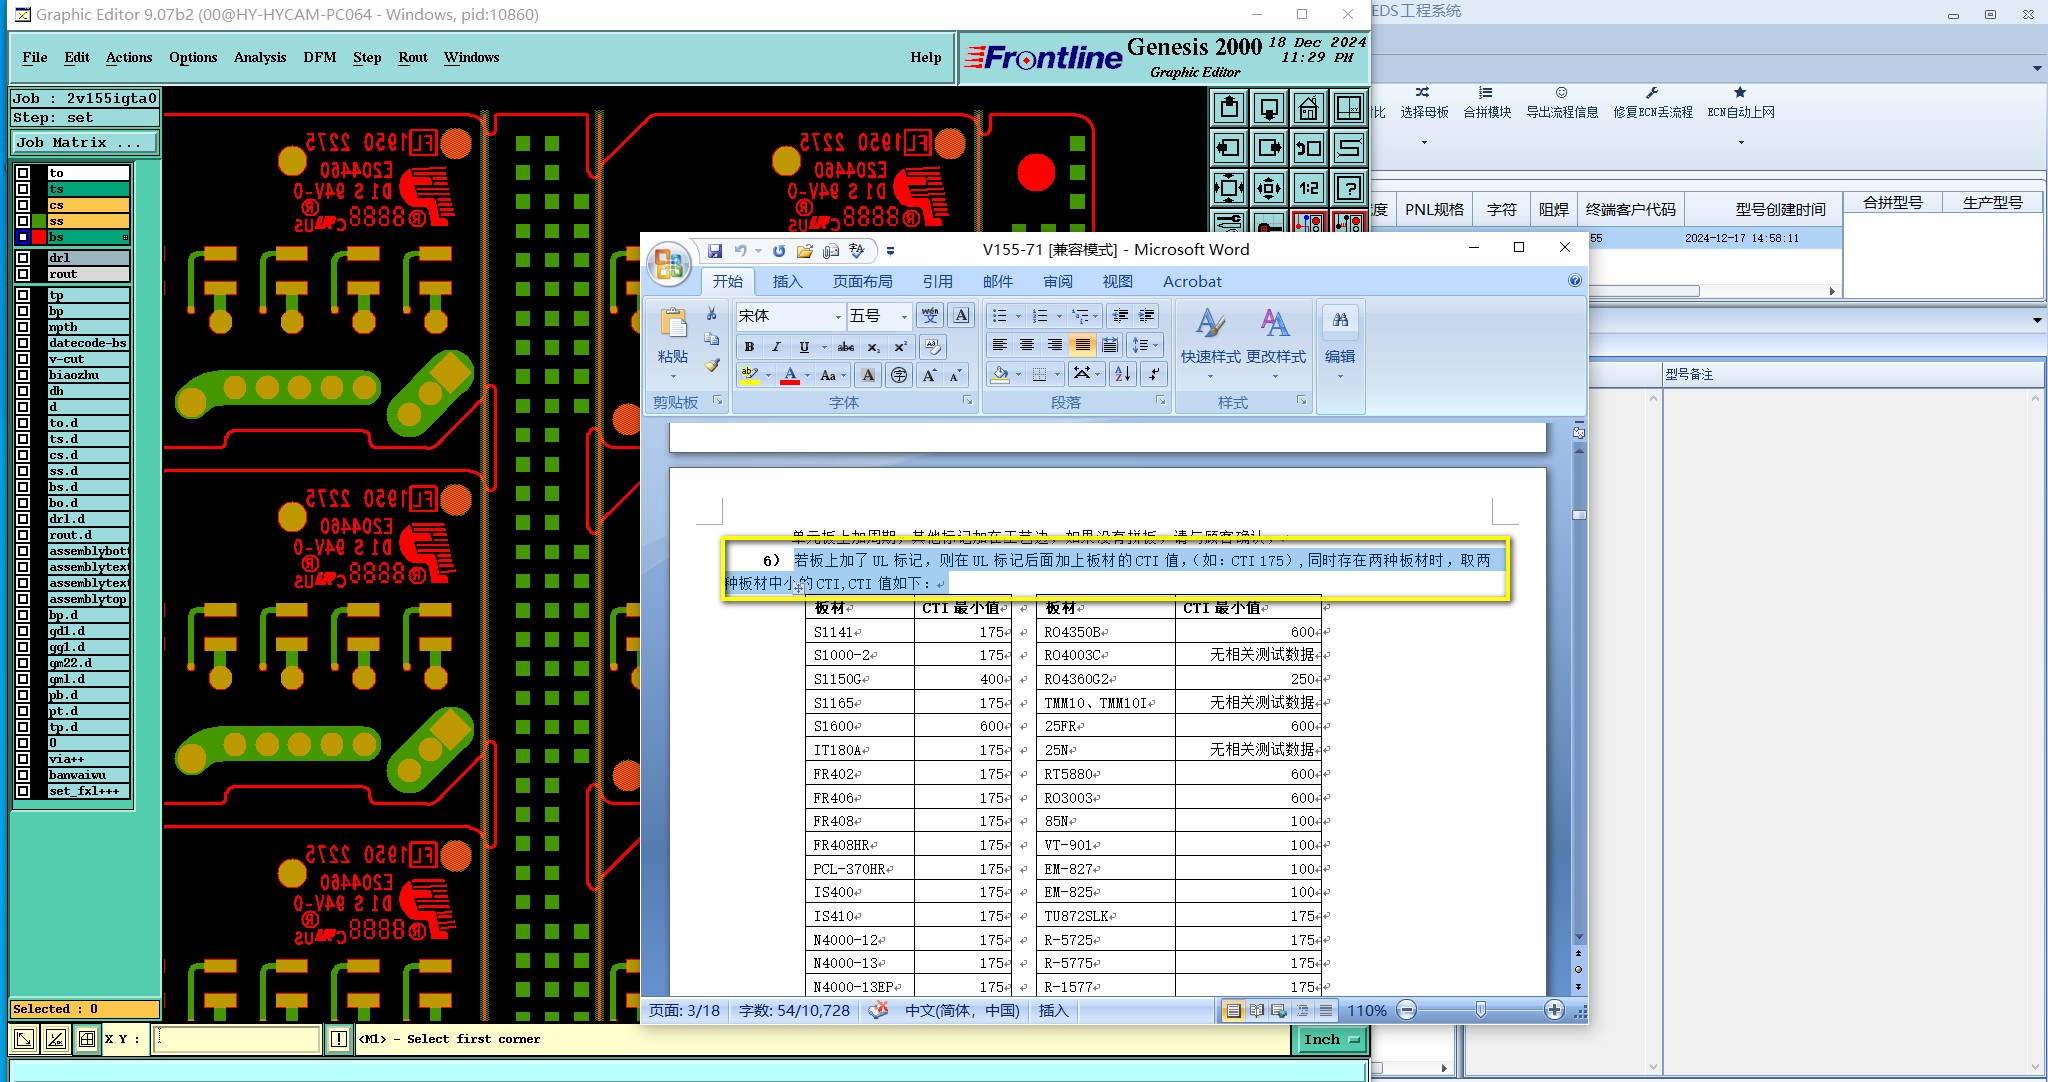This screenshot has width=2048, height=1082.
Task: Open the DFM menu in Graphic Editor
Action: coord(319,57)
